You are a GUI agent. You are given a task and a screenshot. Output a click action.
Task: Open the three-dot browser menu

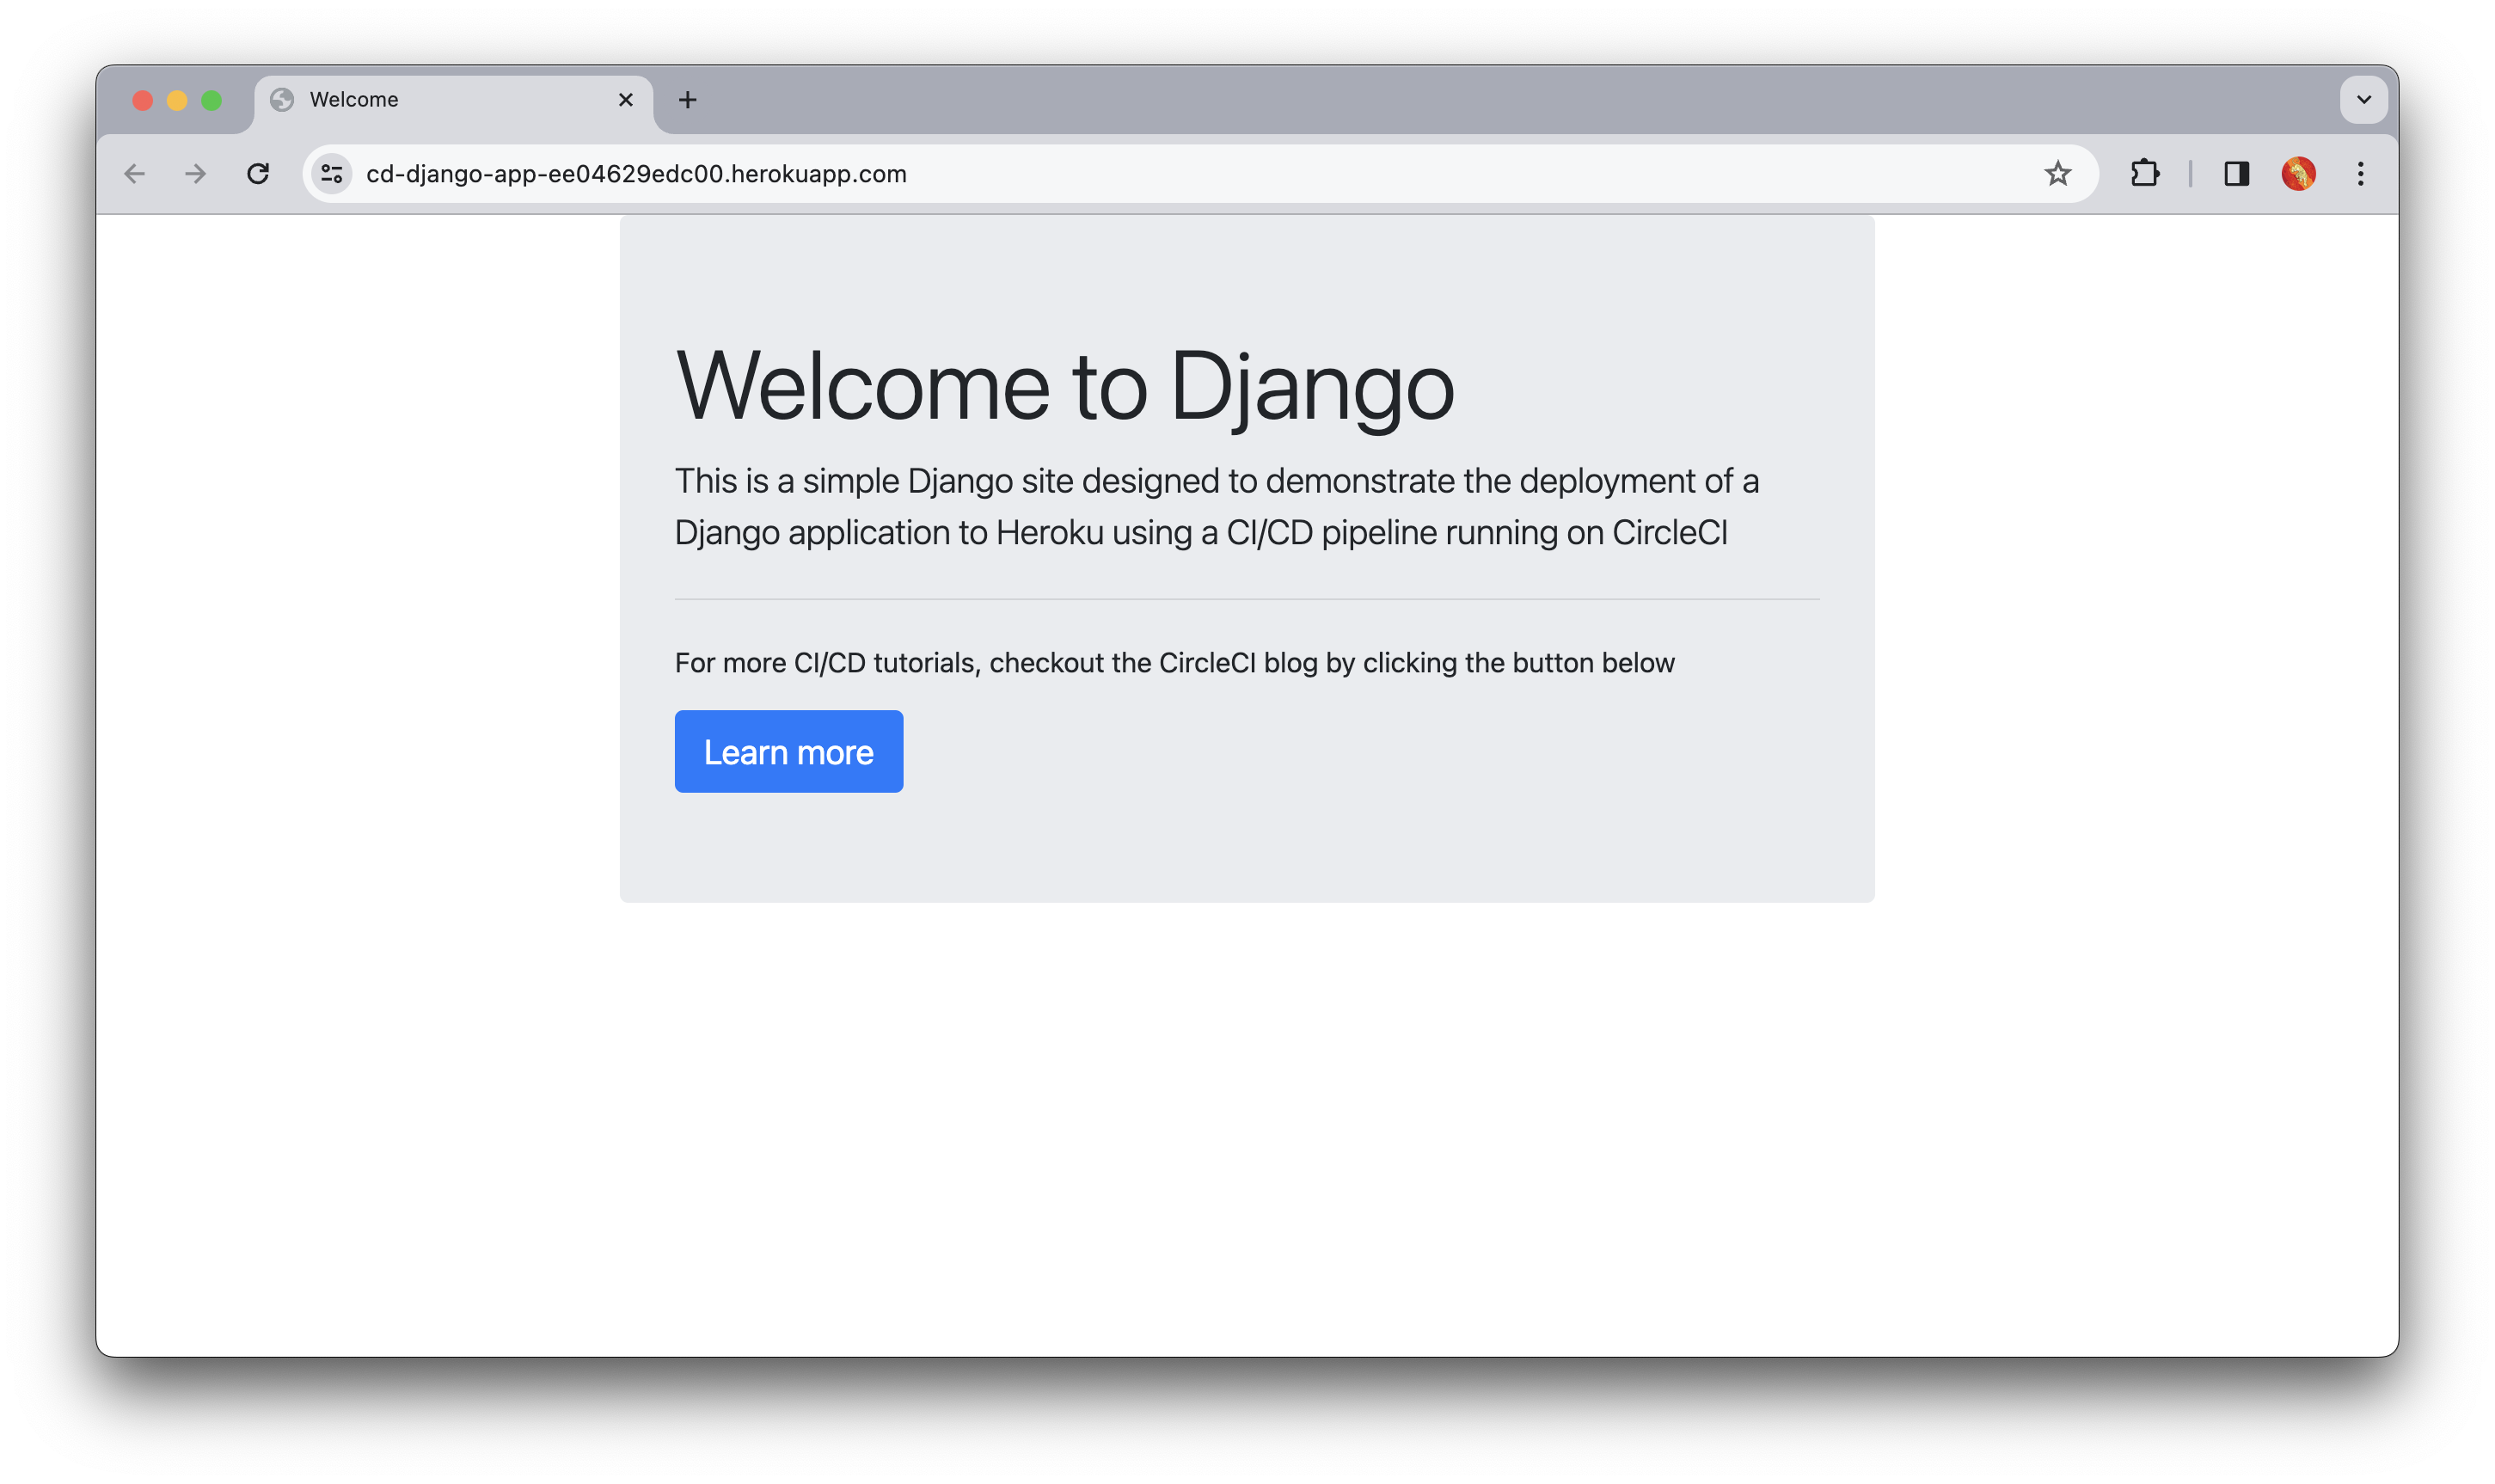[2361, 173]
